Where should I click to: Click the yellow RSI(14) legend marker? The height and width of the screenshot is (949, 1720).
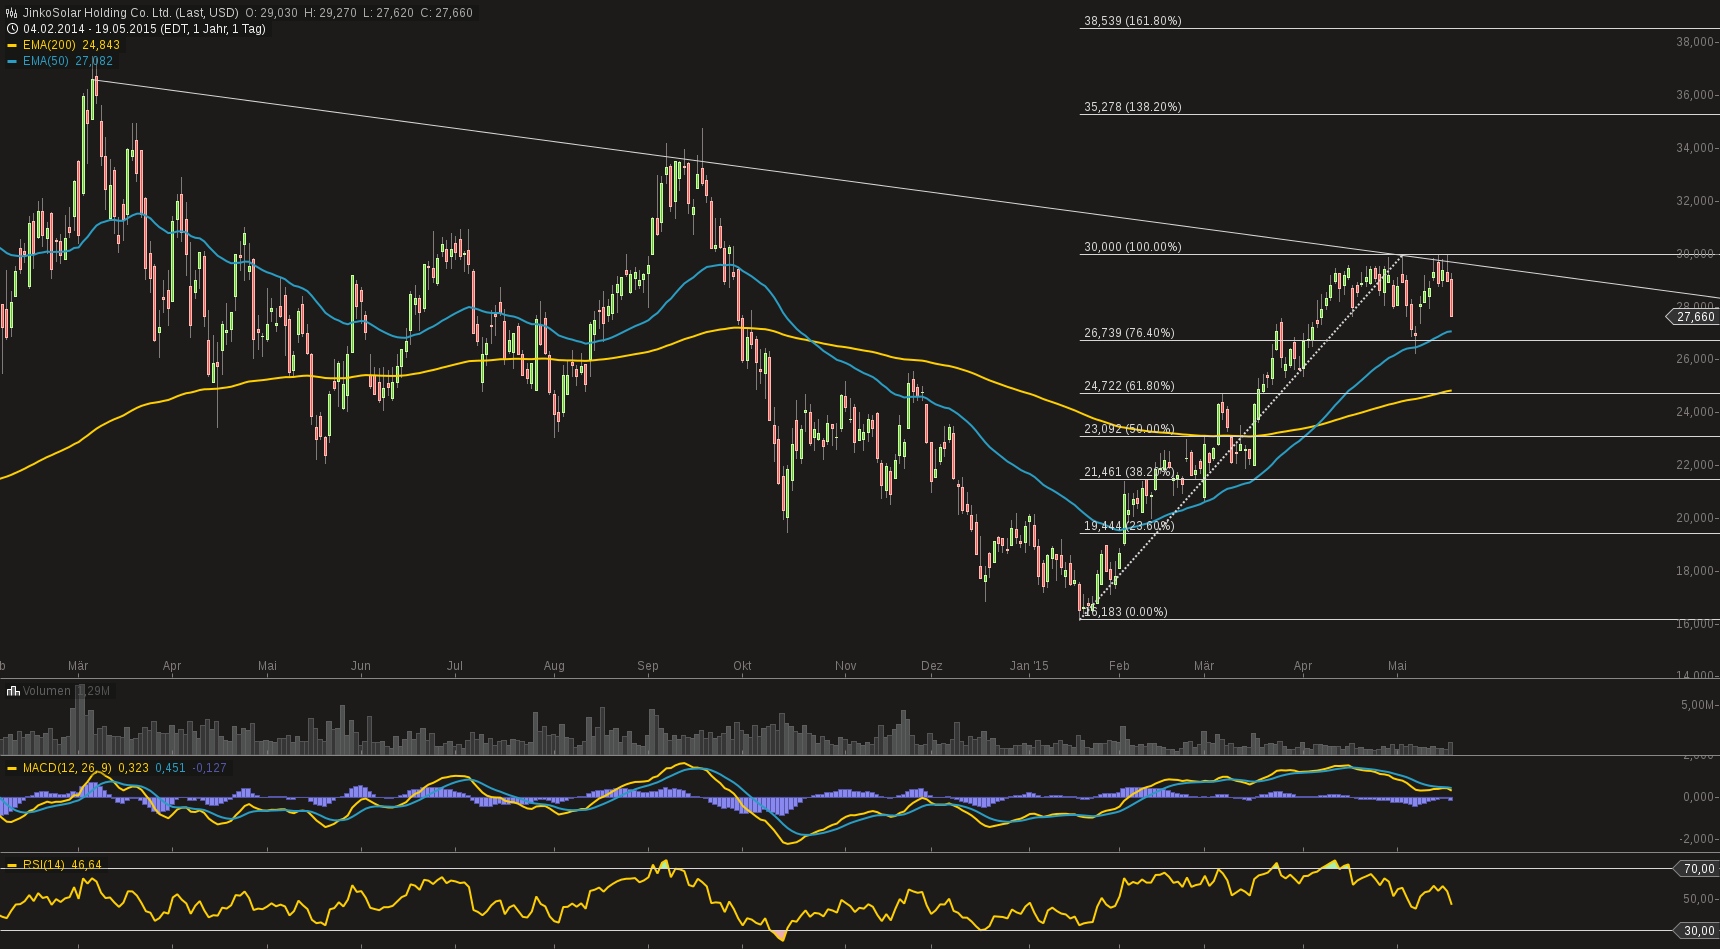[x=12, y=865]
